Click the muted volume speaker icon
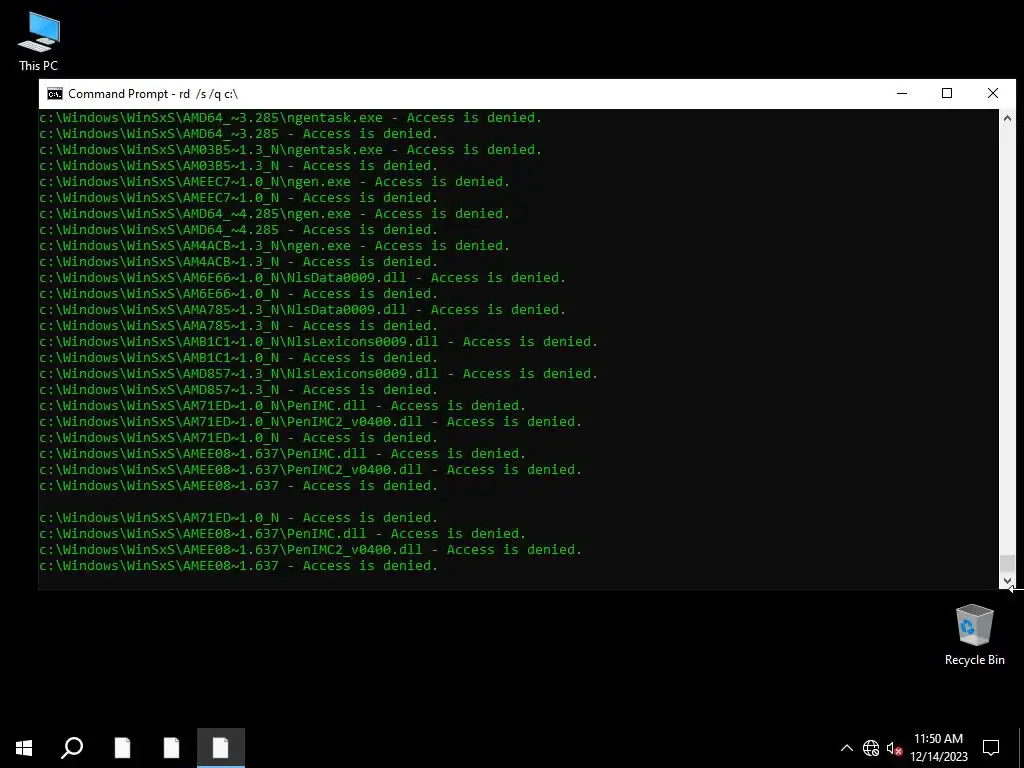1024x768 pixels. pos(894,748)
